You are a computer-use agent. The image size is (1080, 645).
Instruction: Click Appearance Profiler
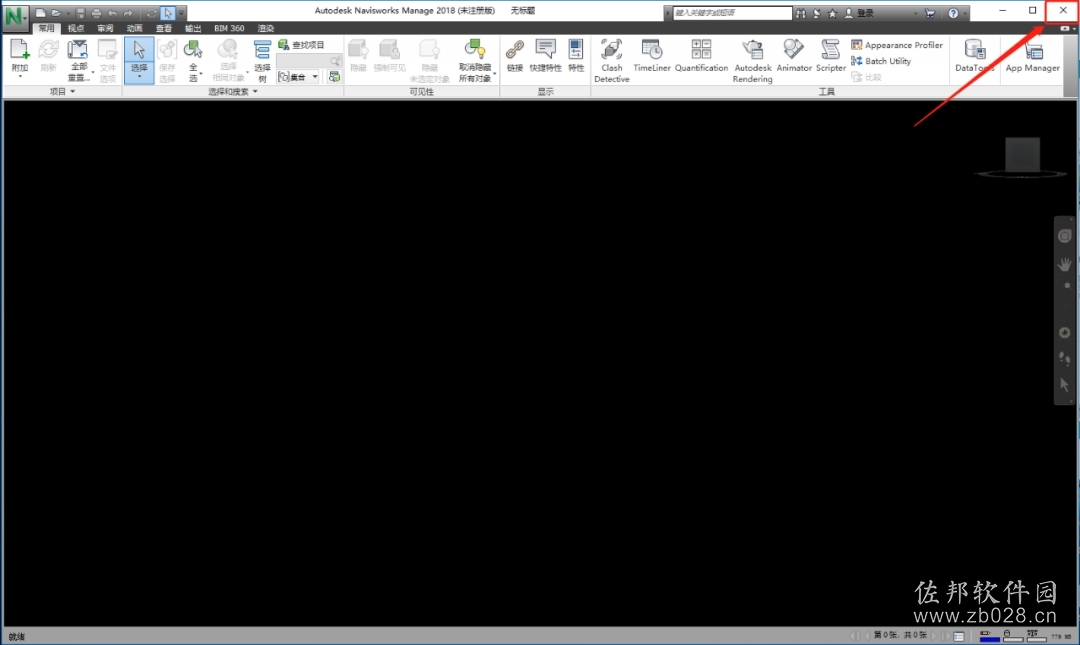897,45
